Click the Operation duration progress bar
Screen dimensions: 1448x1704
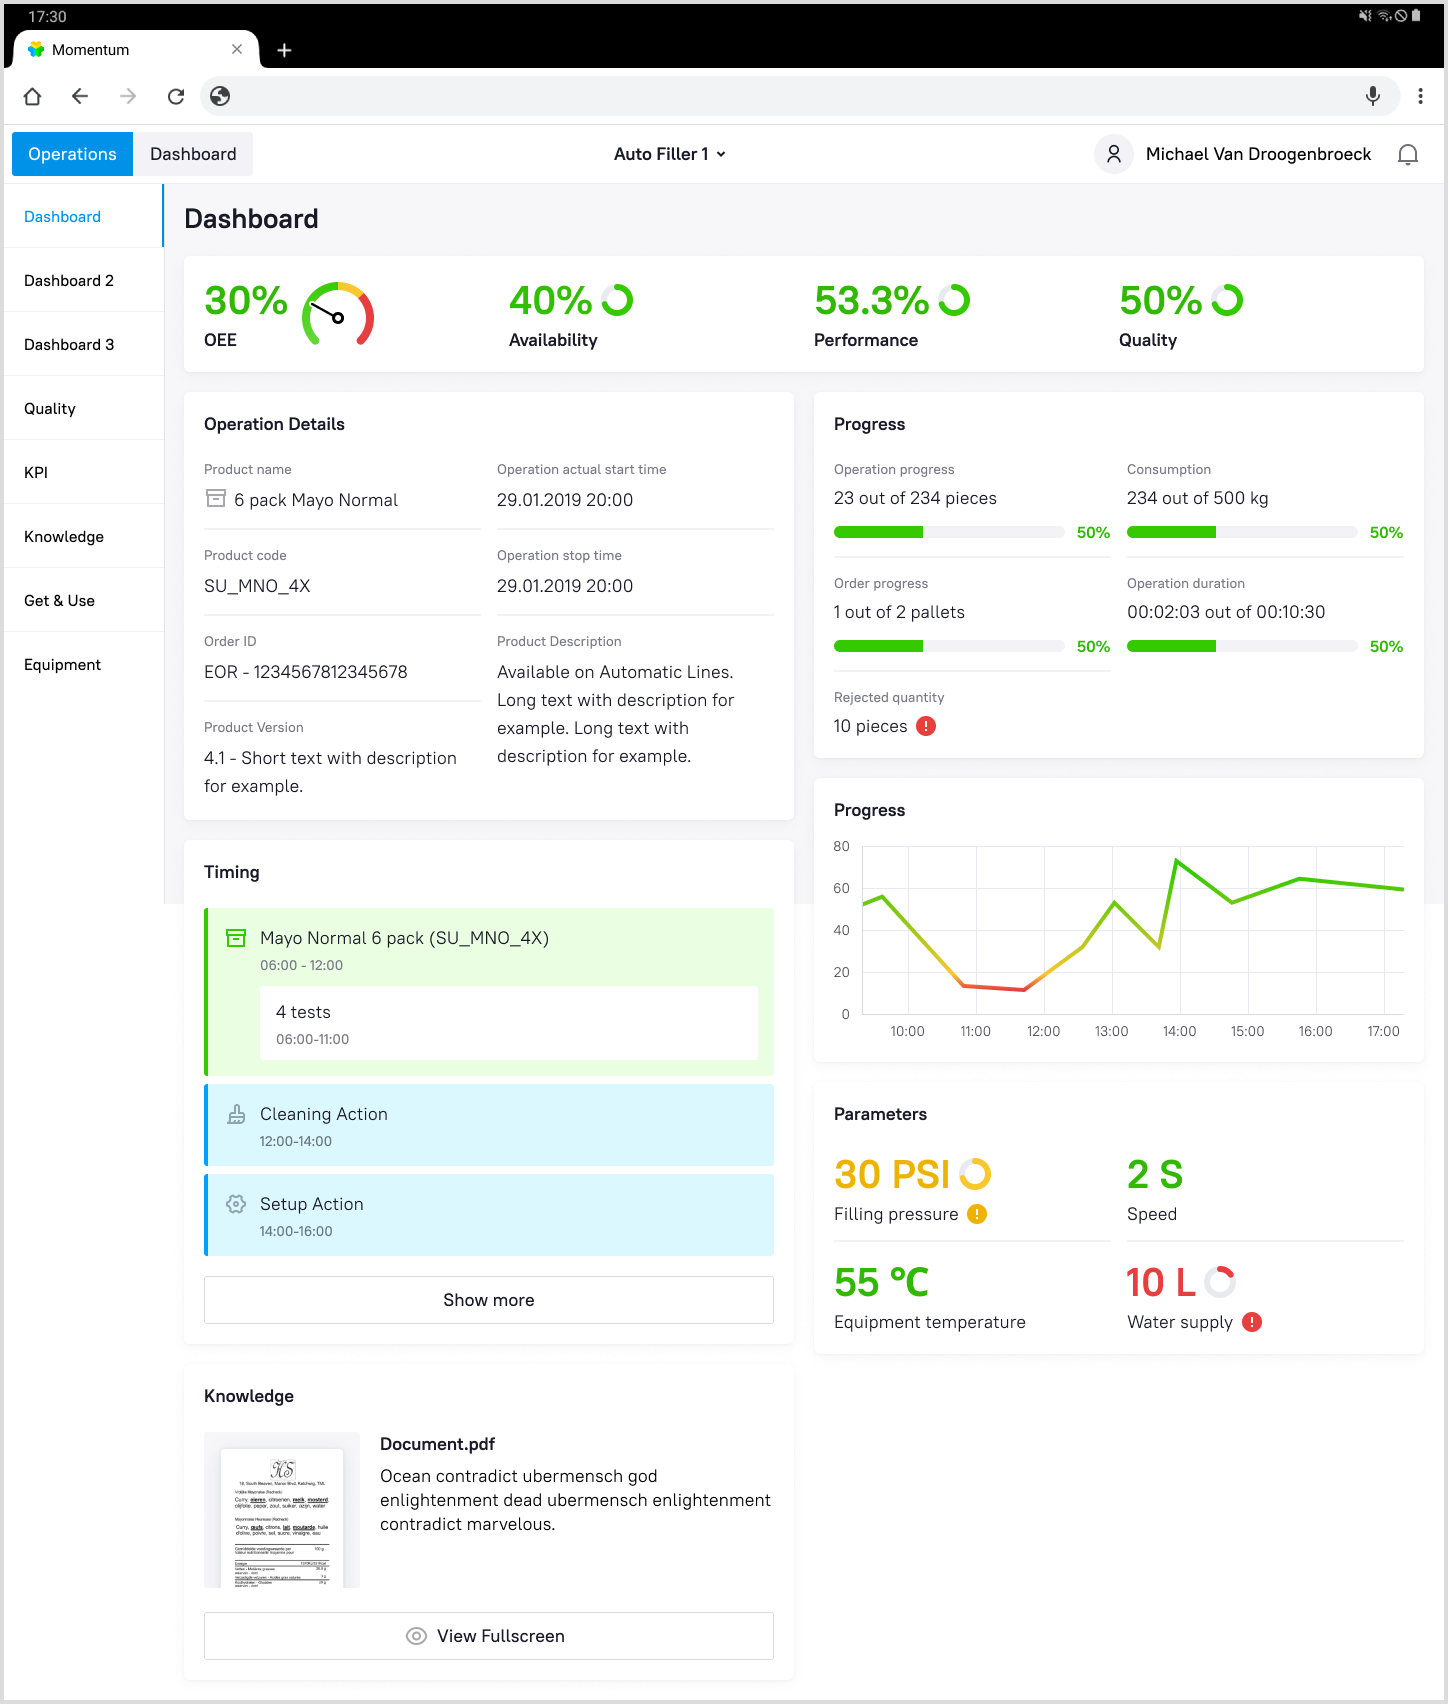1242,646
